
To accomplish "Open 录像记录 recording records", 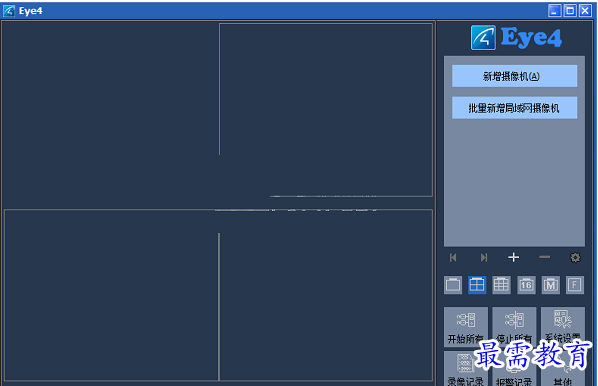I will tap(466, 369).
